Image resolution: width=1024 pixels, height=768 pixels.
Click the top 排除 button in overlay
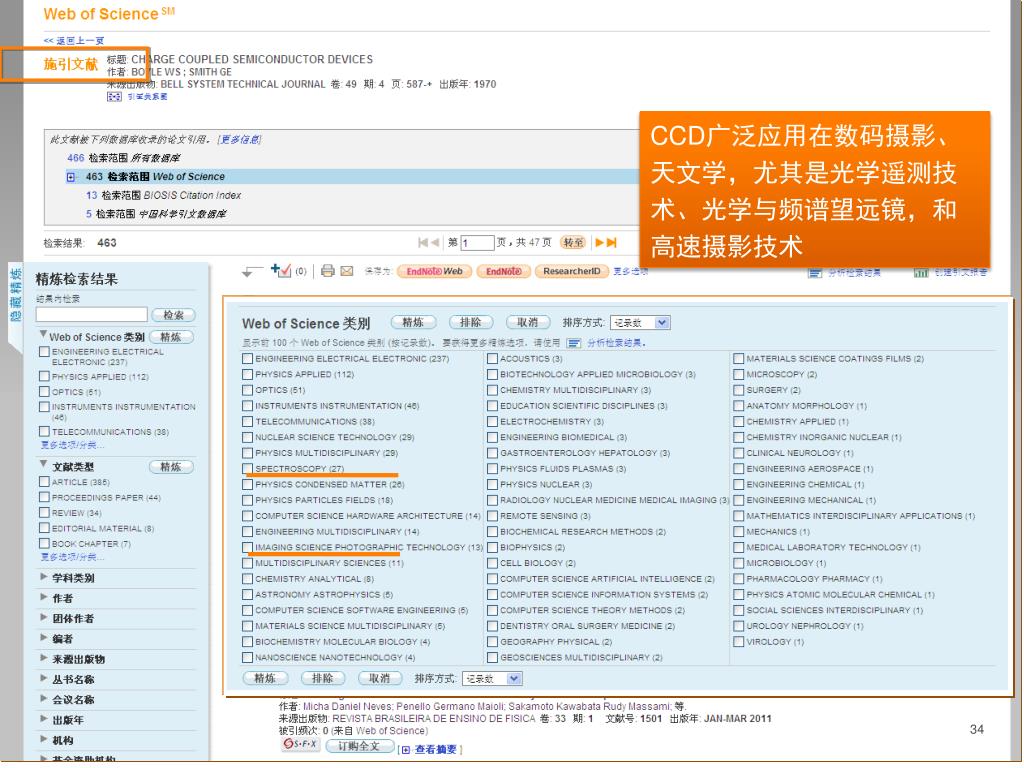click(471, 322)
